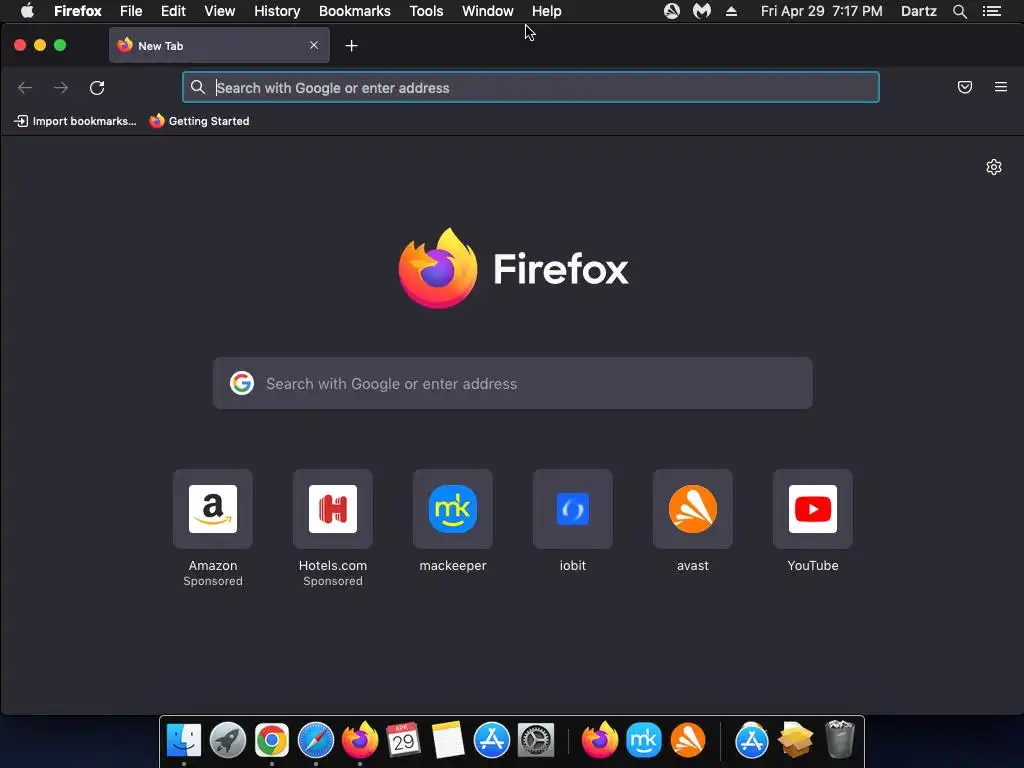This screenshot has width=1024, height=768.
Task: Open Notification Center list icon
Action: pos(991,11)
